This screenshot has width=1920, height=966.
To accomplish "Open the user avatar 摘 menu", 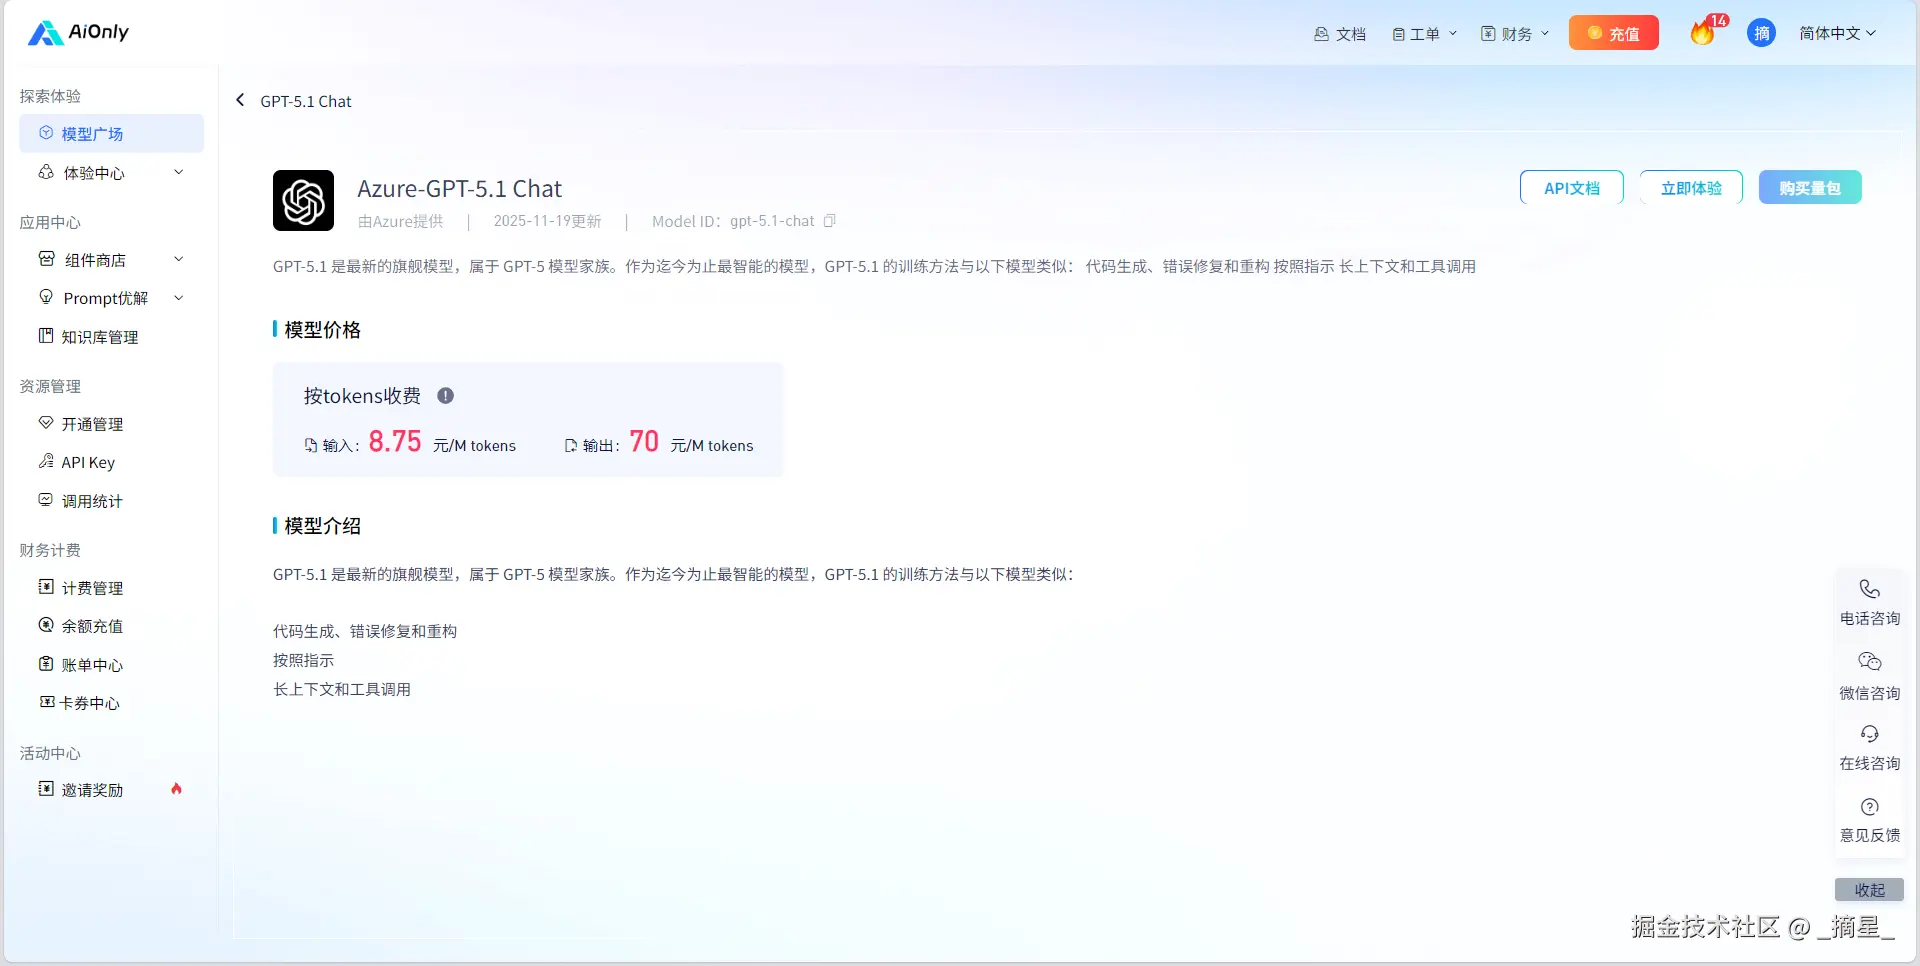I will click(1761, 33).
